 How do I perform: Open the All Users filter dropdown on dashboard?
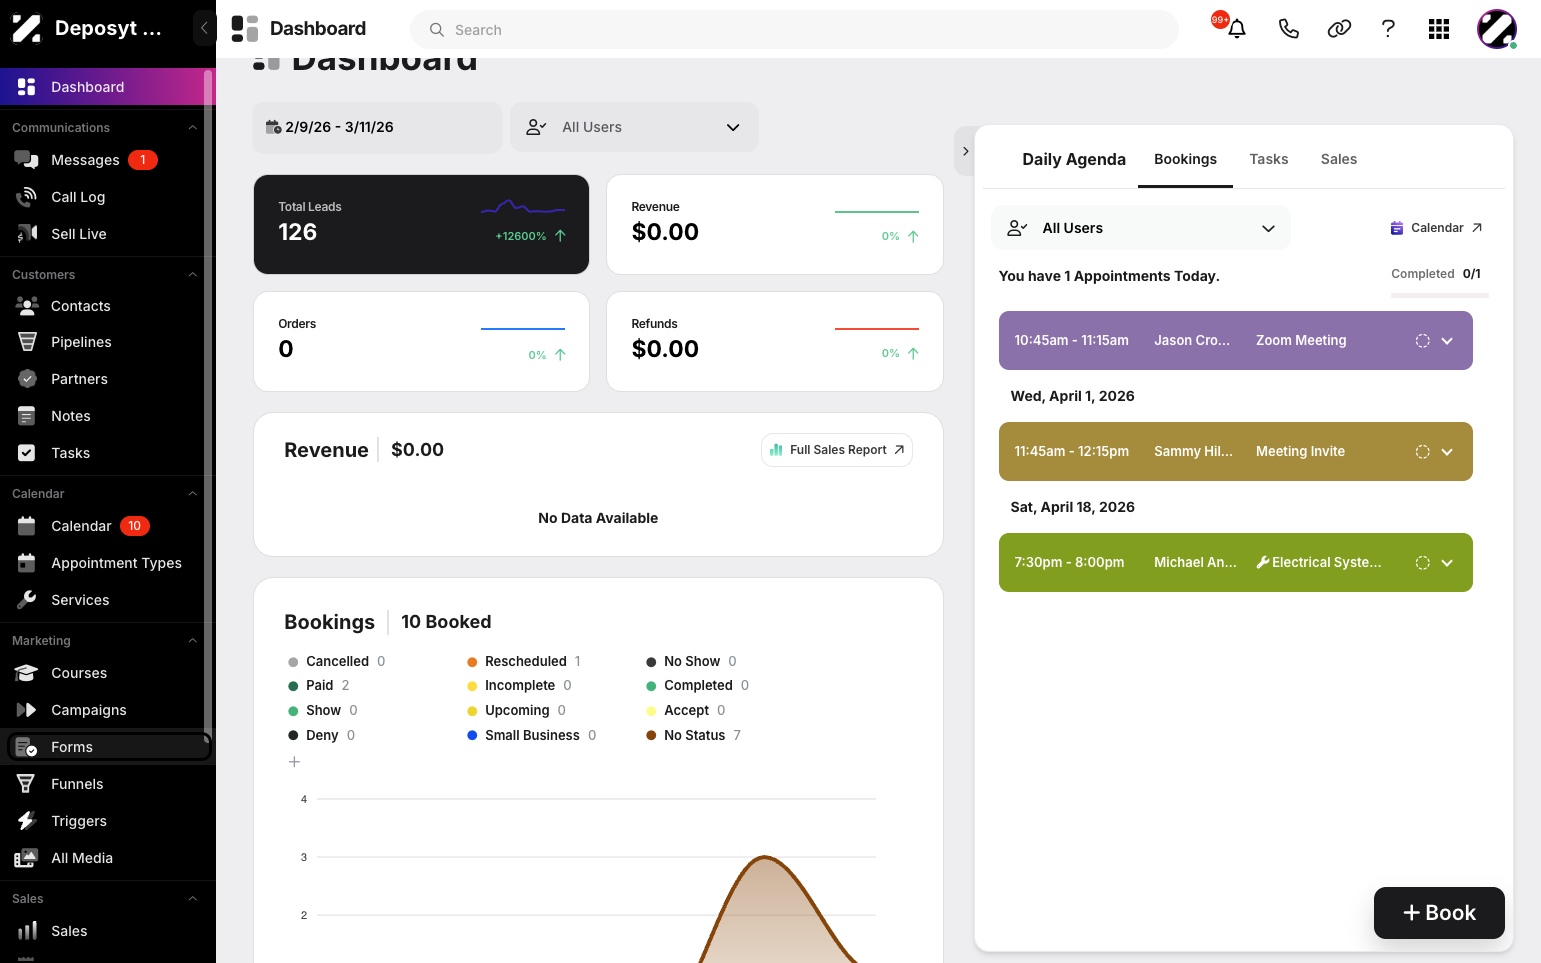point(634,127)
